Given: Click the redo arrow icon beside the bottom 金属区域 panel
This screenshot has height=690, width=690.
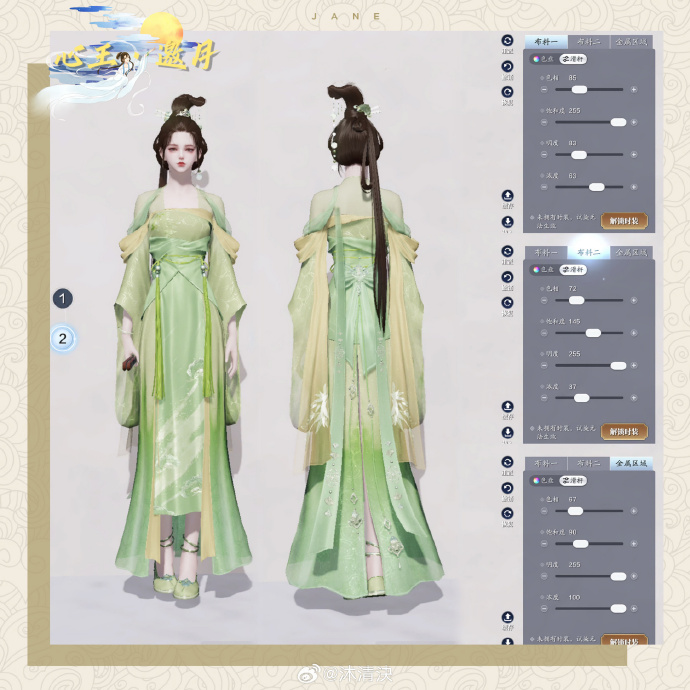Looking at the screenshot, I should tap(507, 514).
